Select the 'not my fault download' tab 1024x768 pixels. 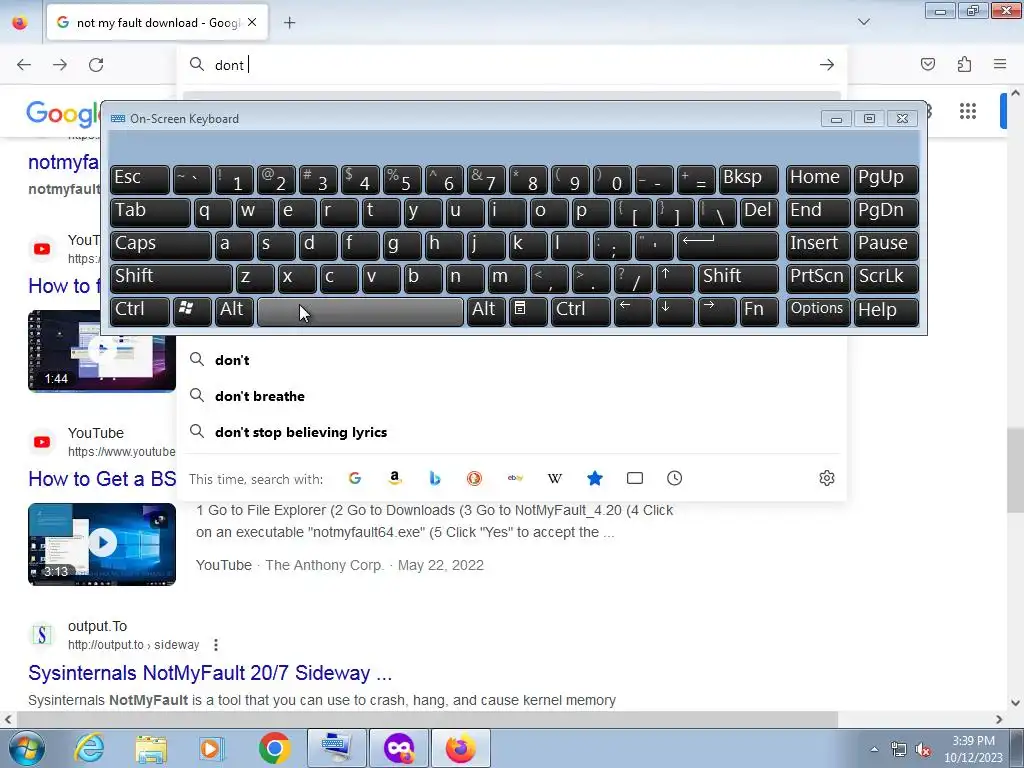tap(157, 23)
